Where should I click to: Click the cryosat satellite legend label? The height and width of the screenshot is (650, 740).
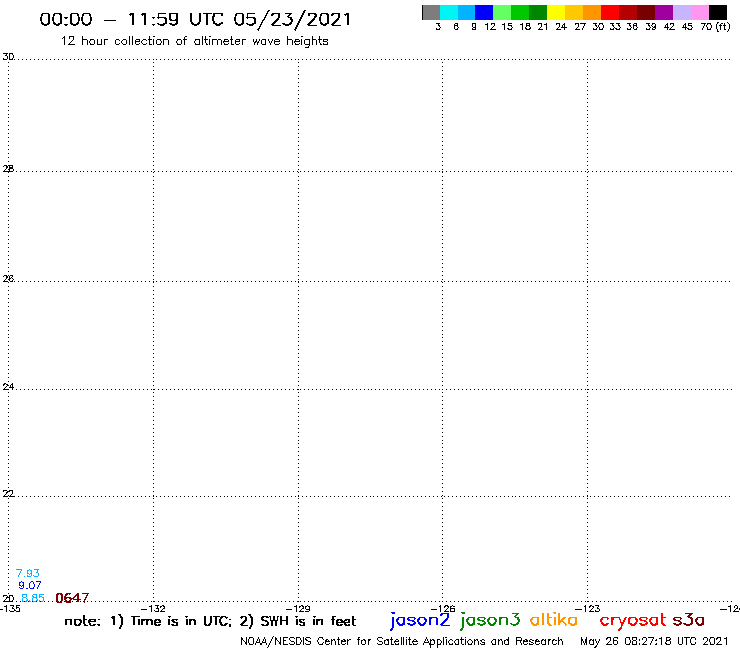633,621
